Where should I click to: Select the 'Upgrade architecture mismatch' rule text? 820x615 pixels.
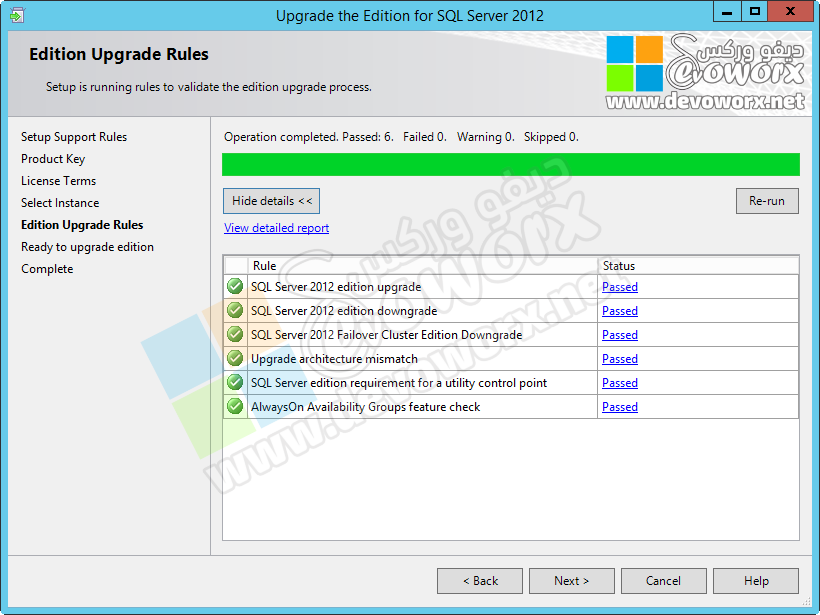click(x=334, y=359)
